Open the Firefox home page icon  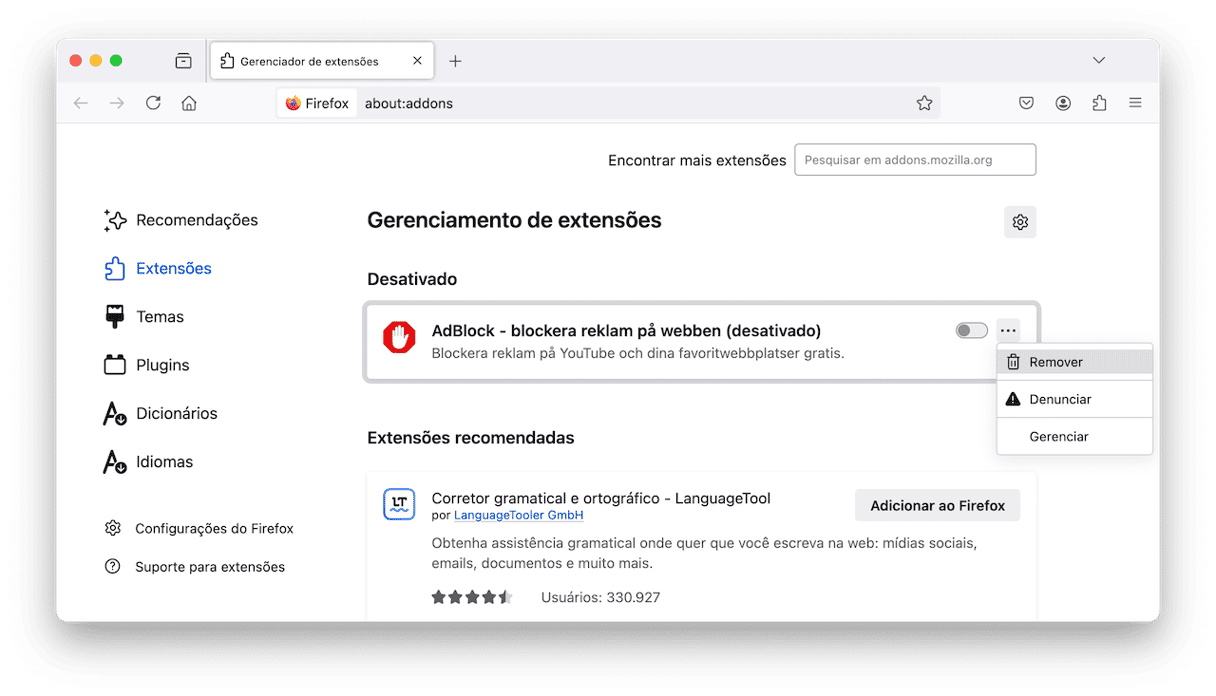pyautogui.click(x=189, y=103)
